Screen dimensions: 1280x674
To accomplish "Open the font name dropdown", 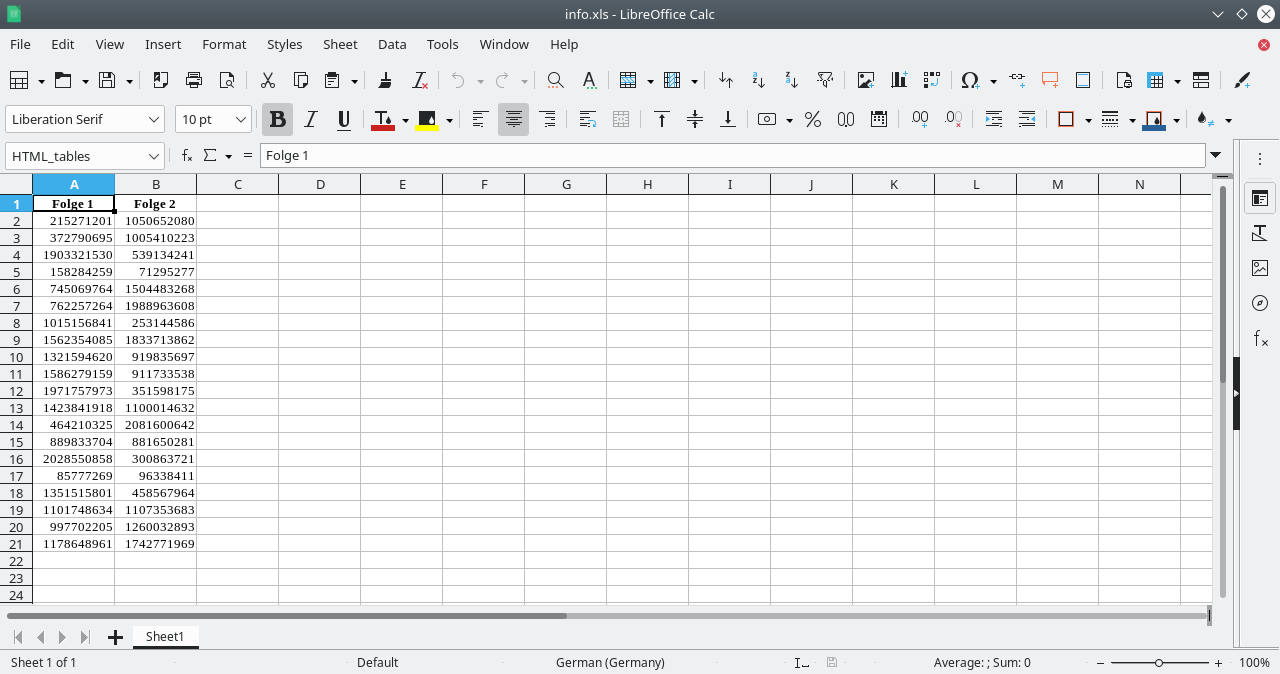I will click(154, 120).
